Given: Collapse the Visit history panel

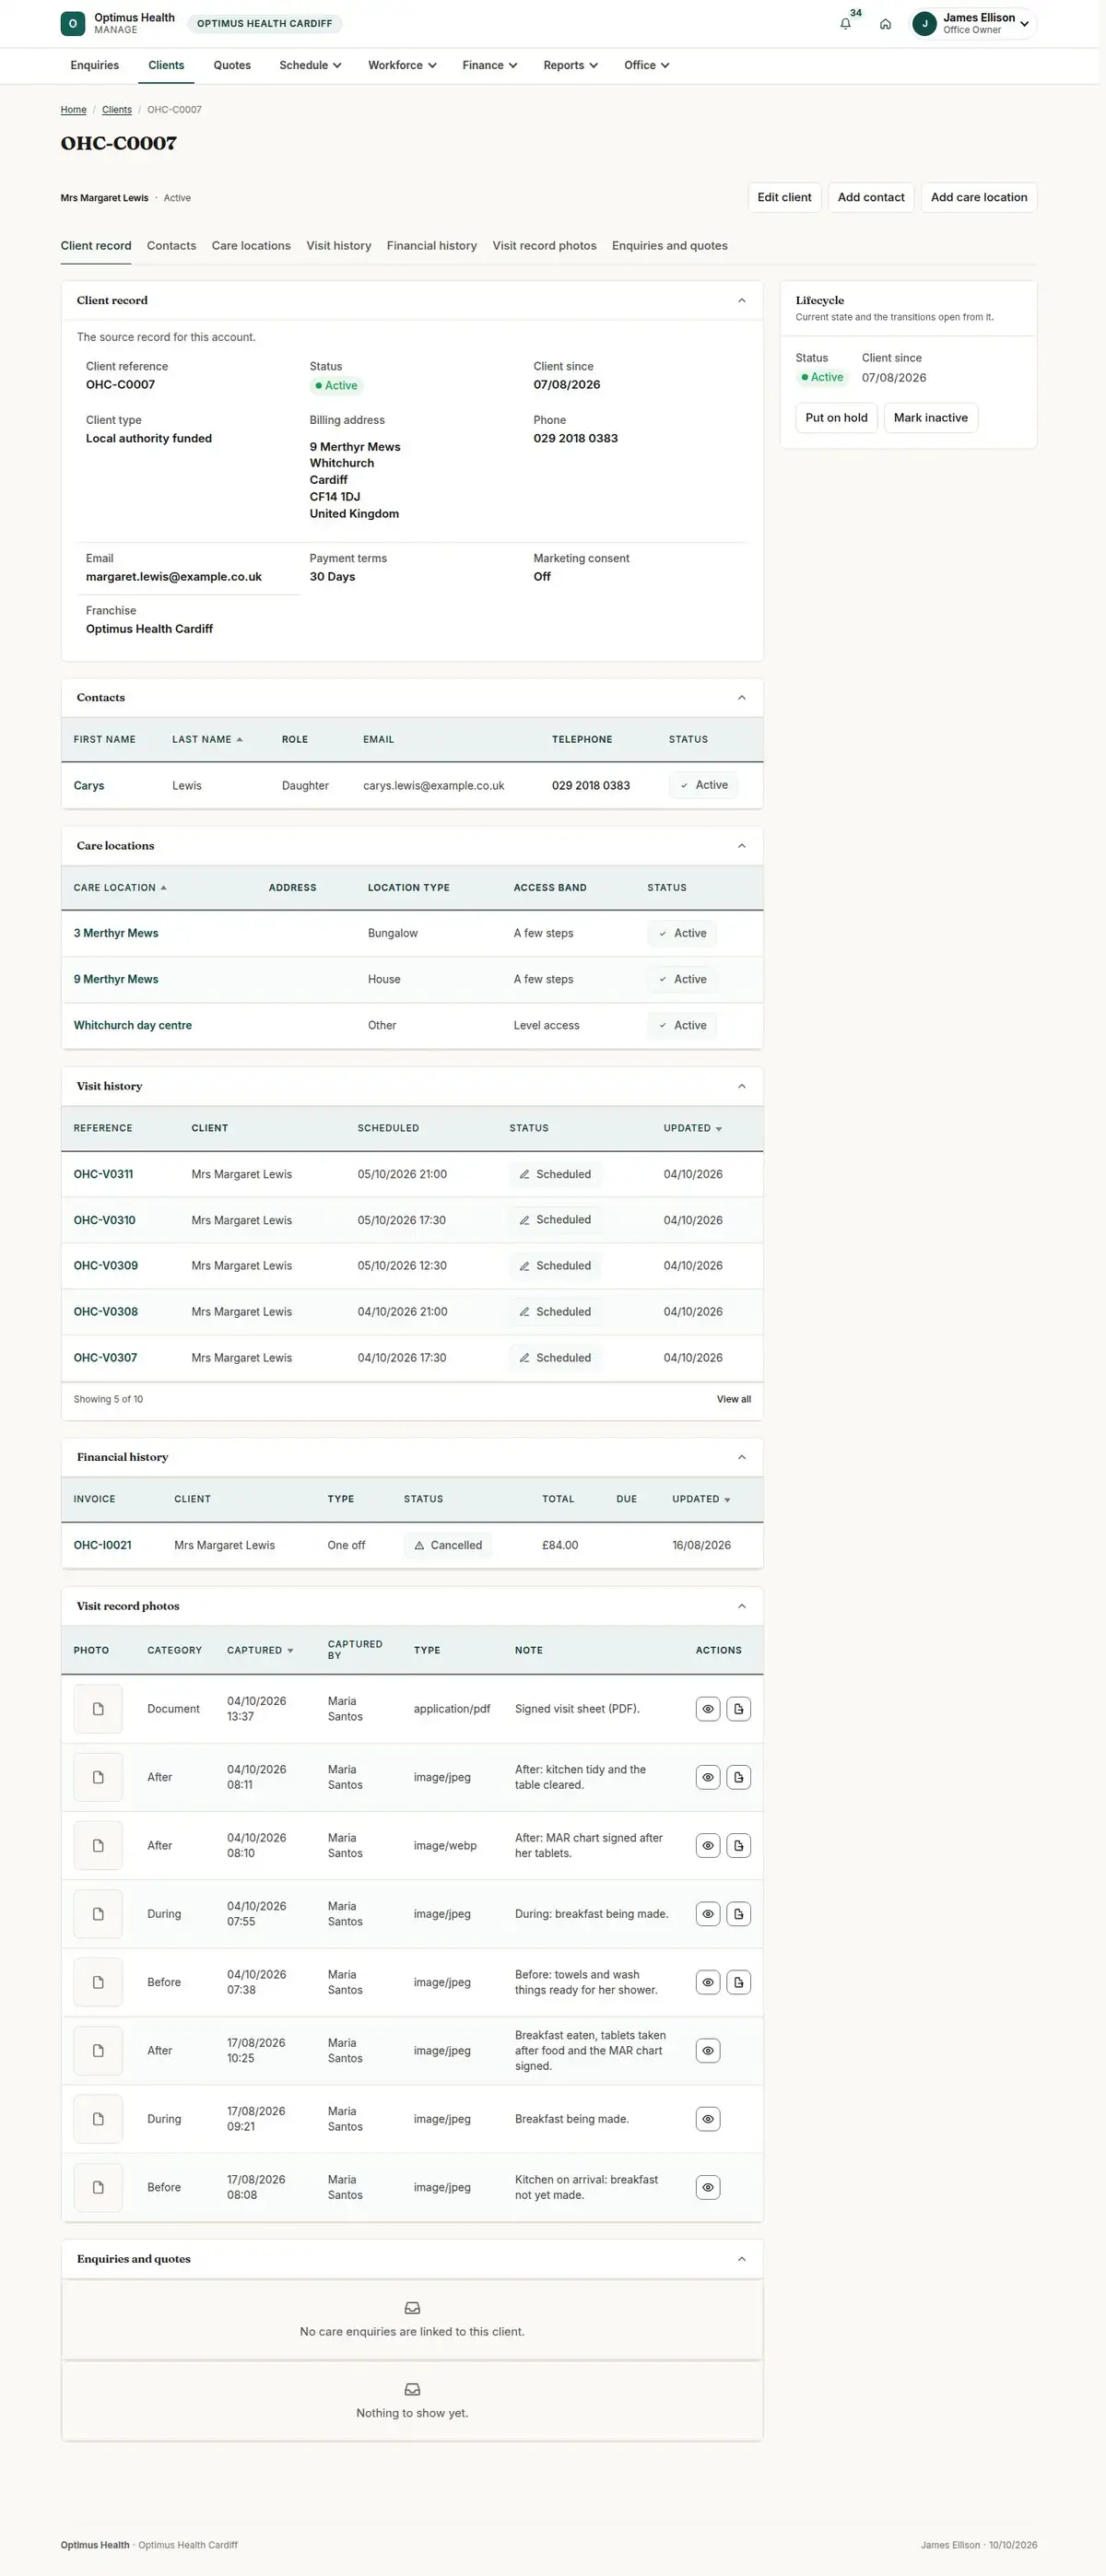Looking at the screenshot, I should point(742,1086).
